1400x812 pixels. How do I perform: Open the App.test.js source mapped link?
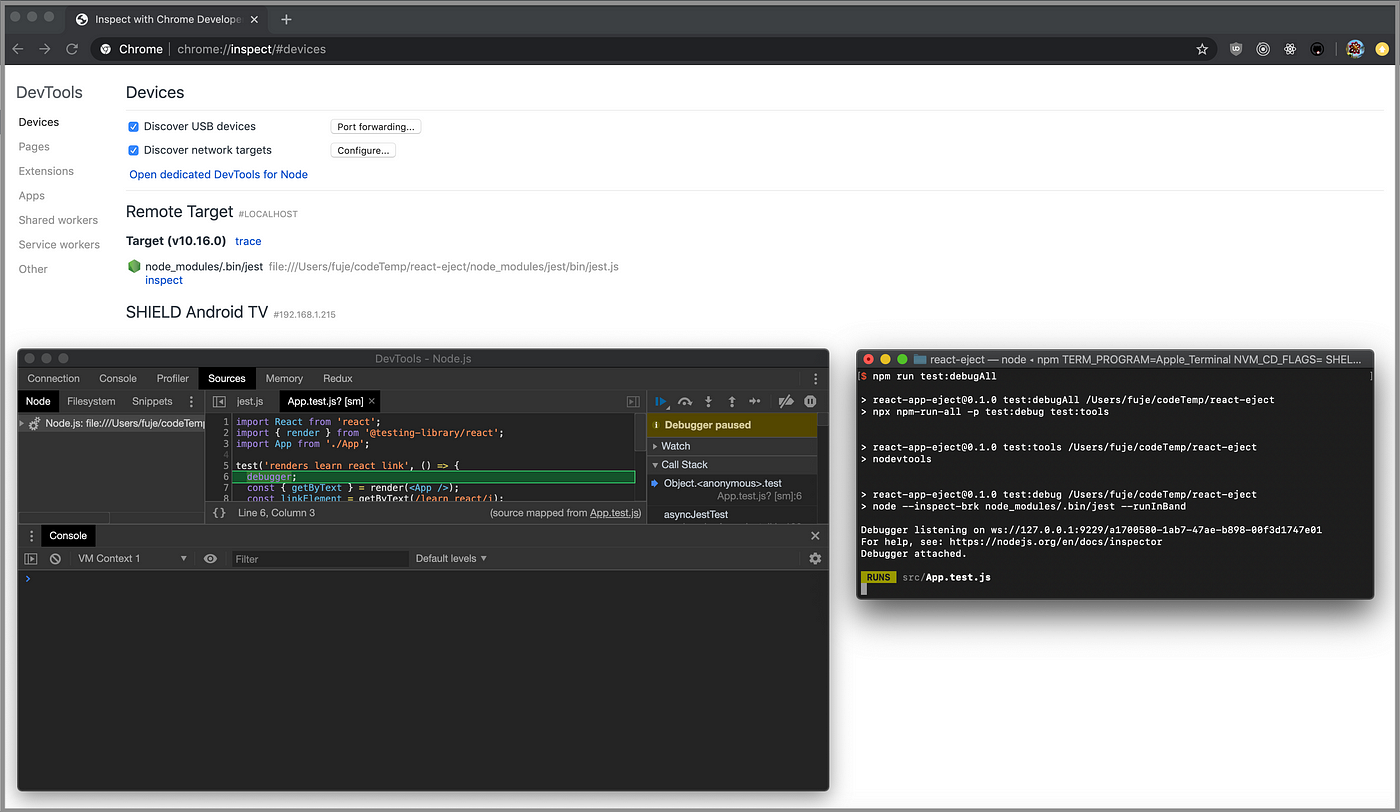(614, 513)
